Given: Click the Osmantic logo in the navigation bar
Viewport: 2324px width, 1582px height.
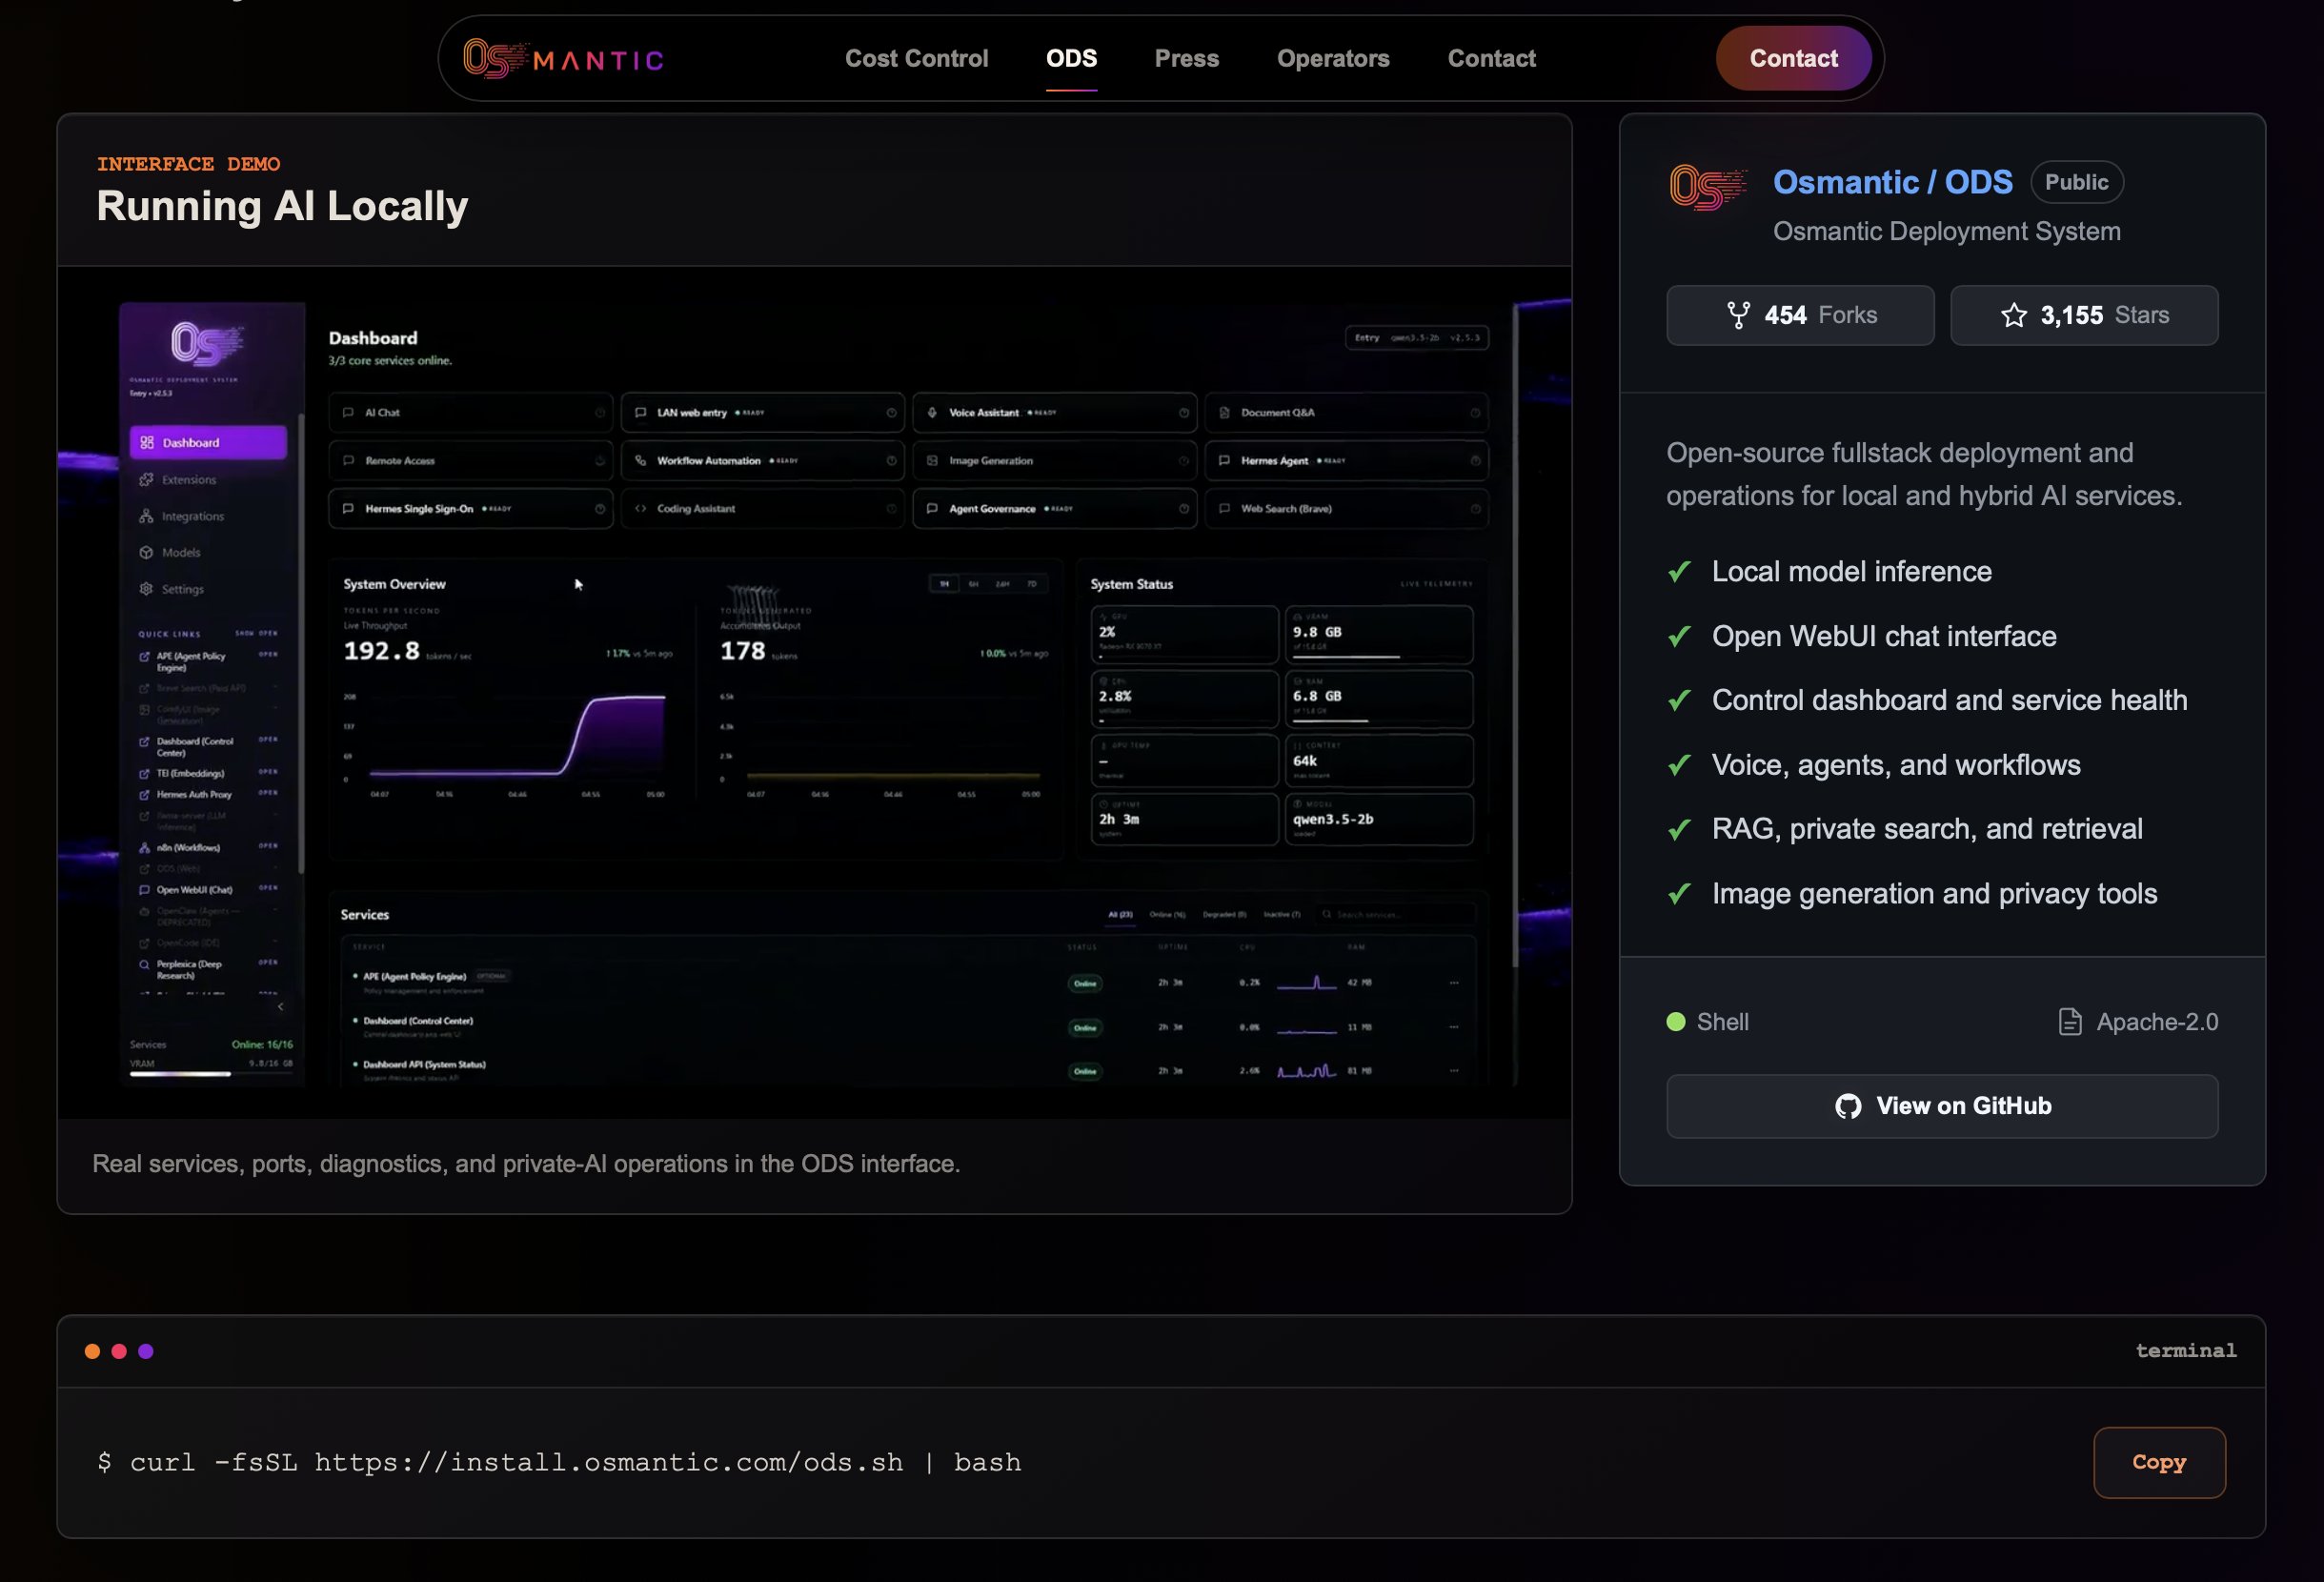Looking at the screenshot, I should click(563, 59).
